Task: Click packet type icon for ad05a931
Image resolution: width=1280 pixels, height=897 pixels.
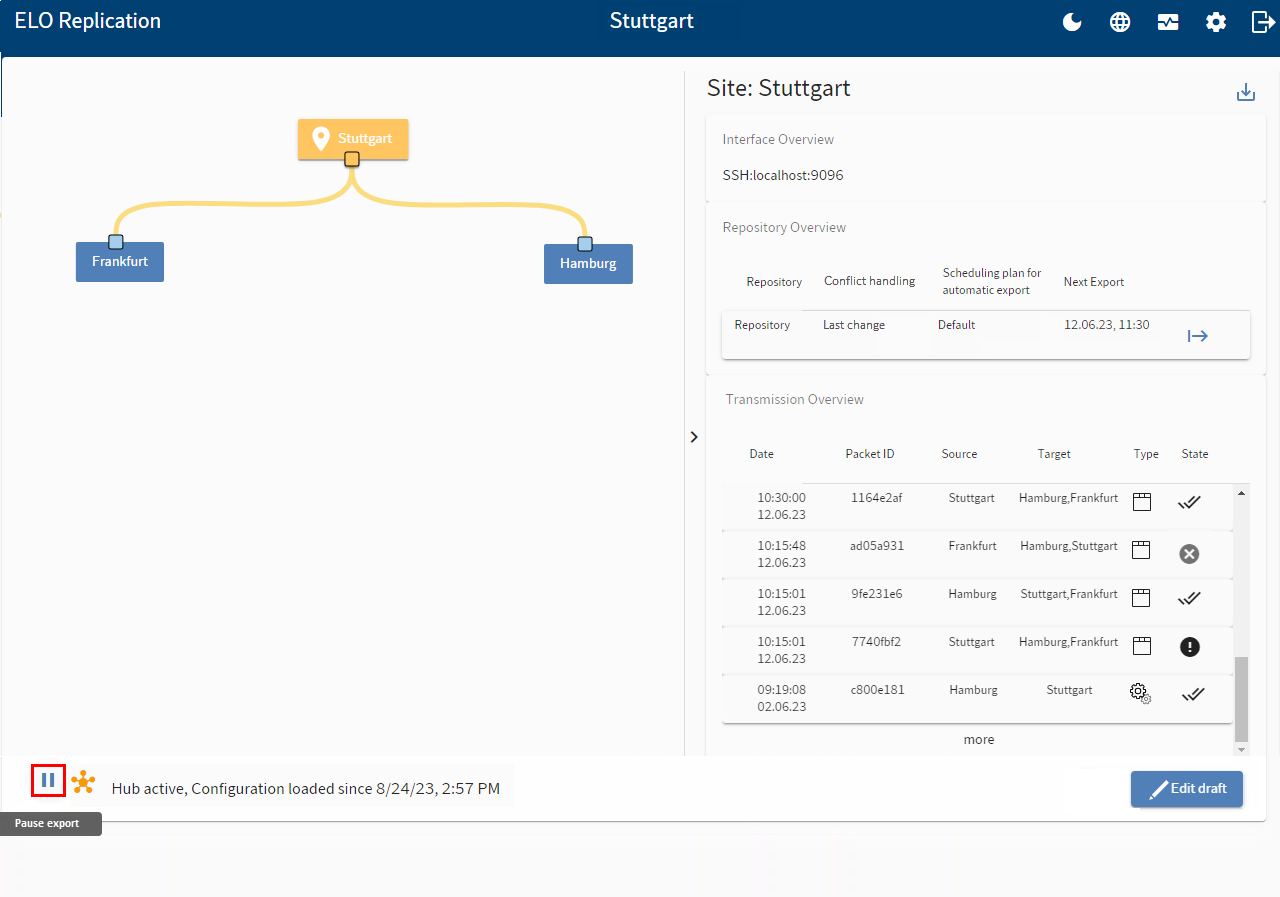Action: tap(1142, 550)
